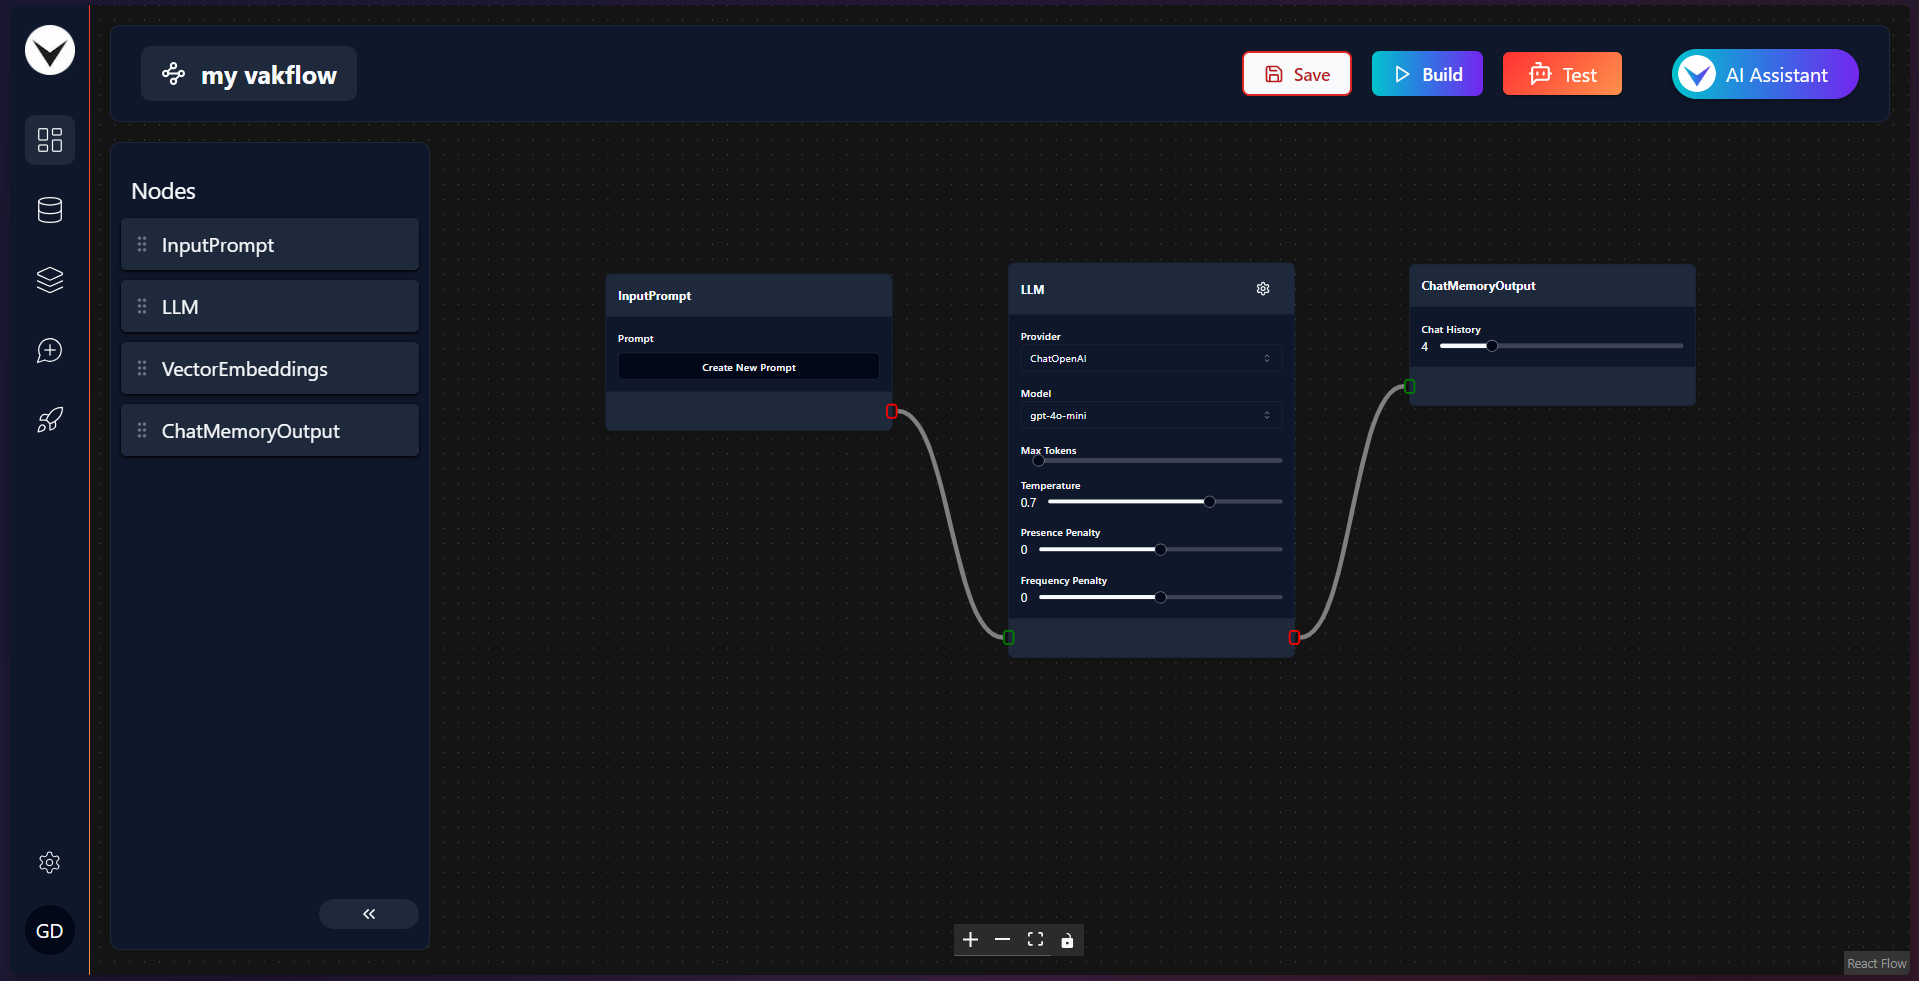Click the zoom out minus control
This screenshot has width=1919, height=981.
click(x=1002, y=940)
